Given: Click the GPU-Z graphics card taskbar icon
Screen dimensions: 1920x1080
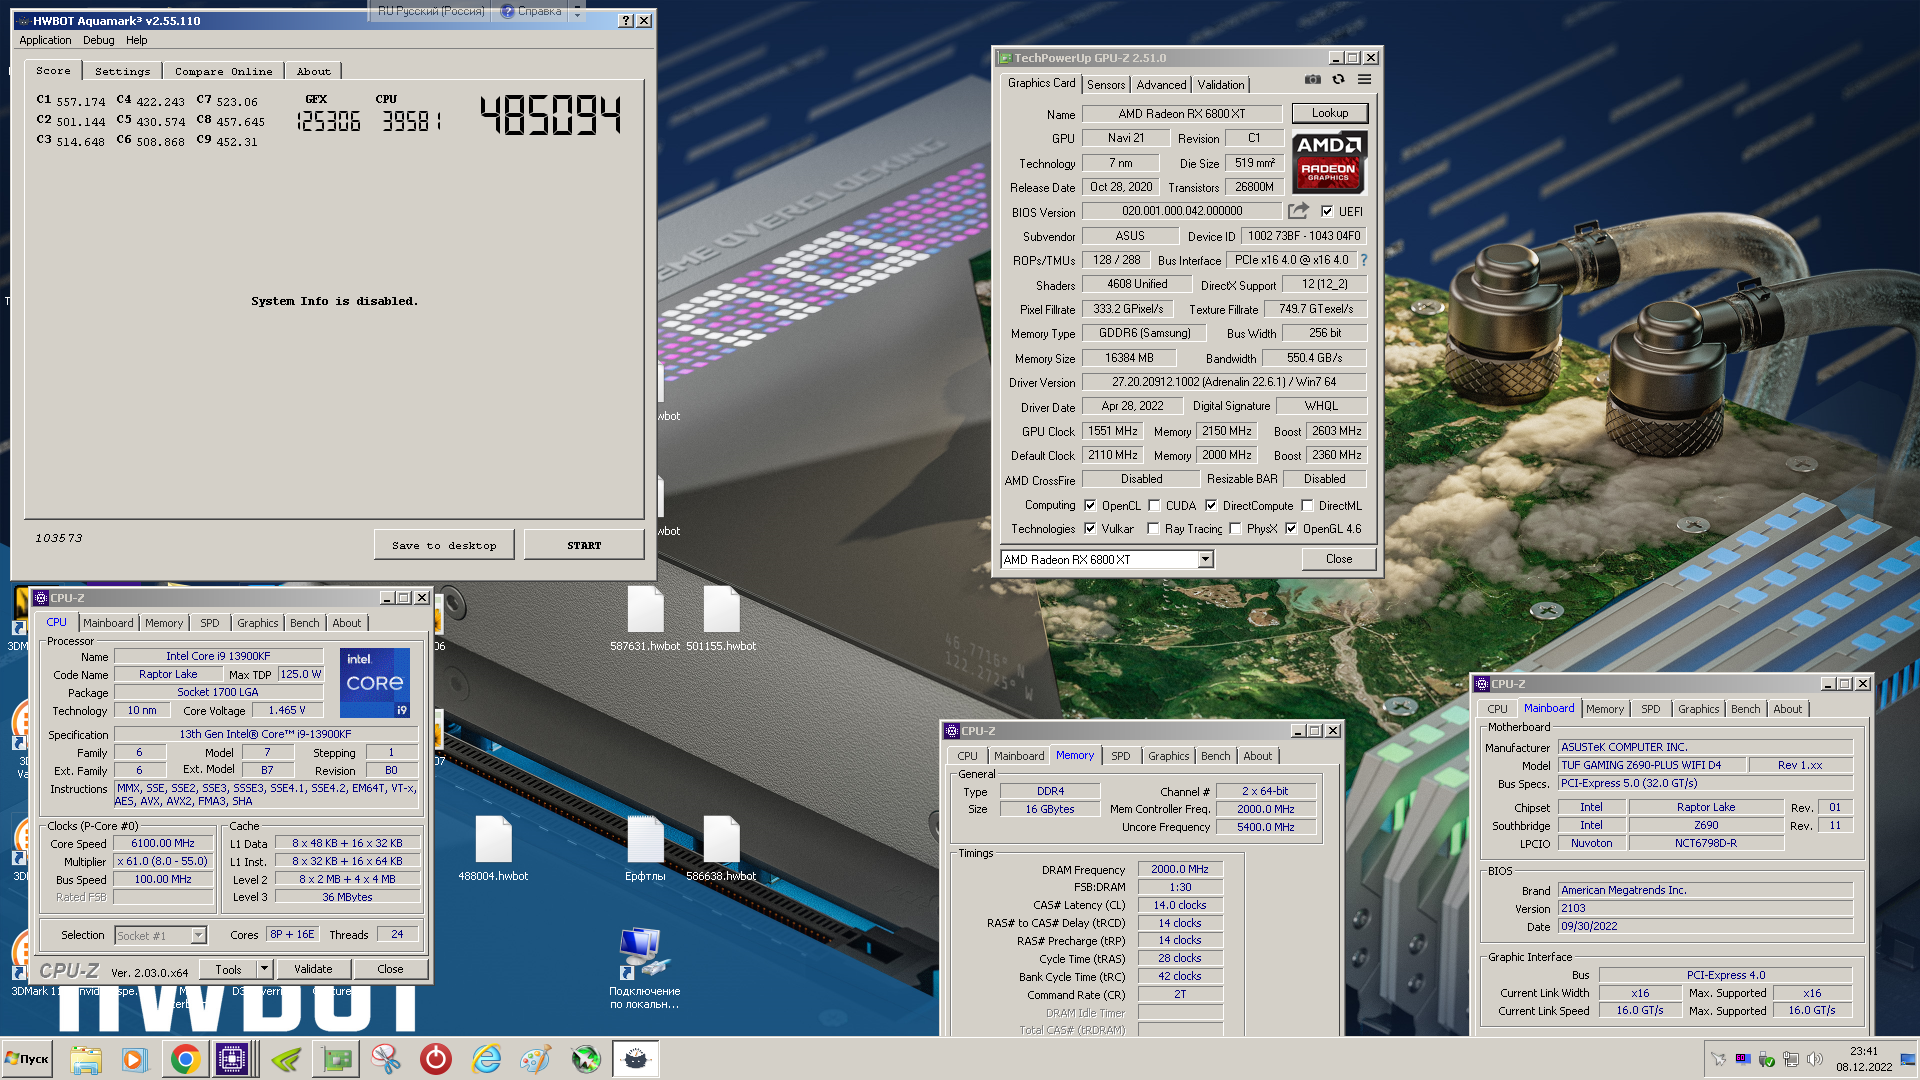Looking at the screenshot, I should pyautogui.click(x=337, y=1059).
